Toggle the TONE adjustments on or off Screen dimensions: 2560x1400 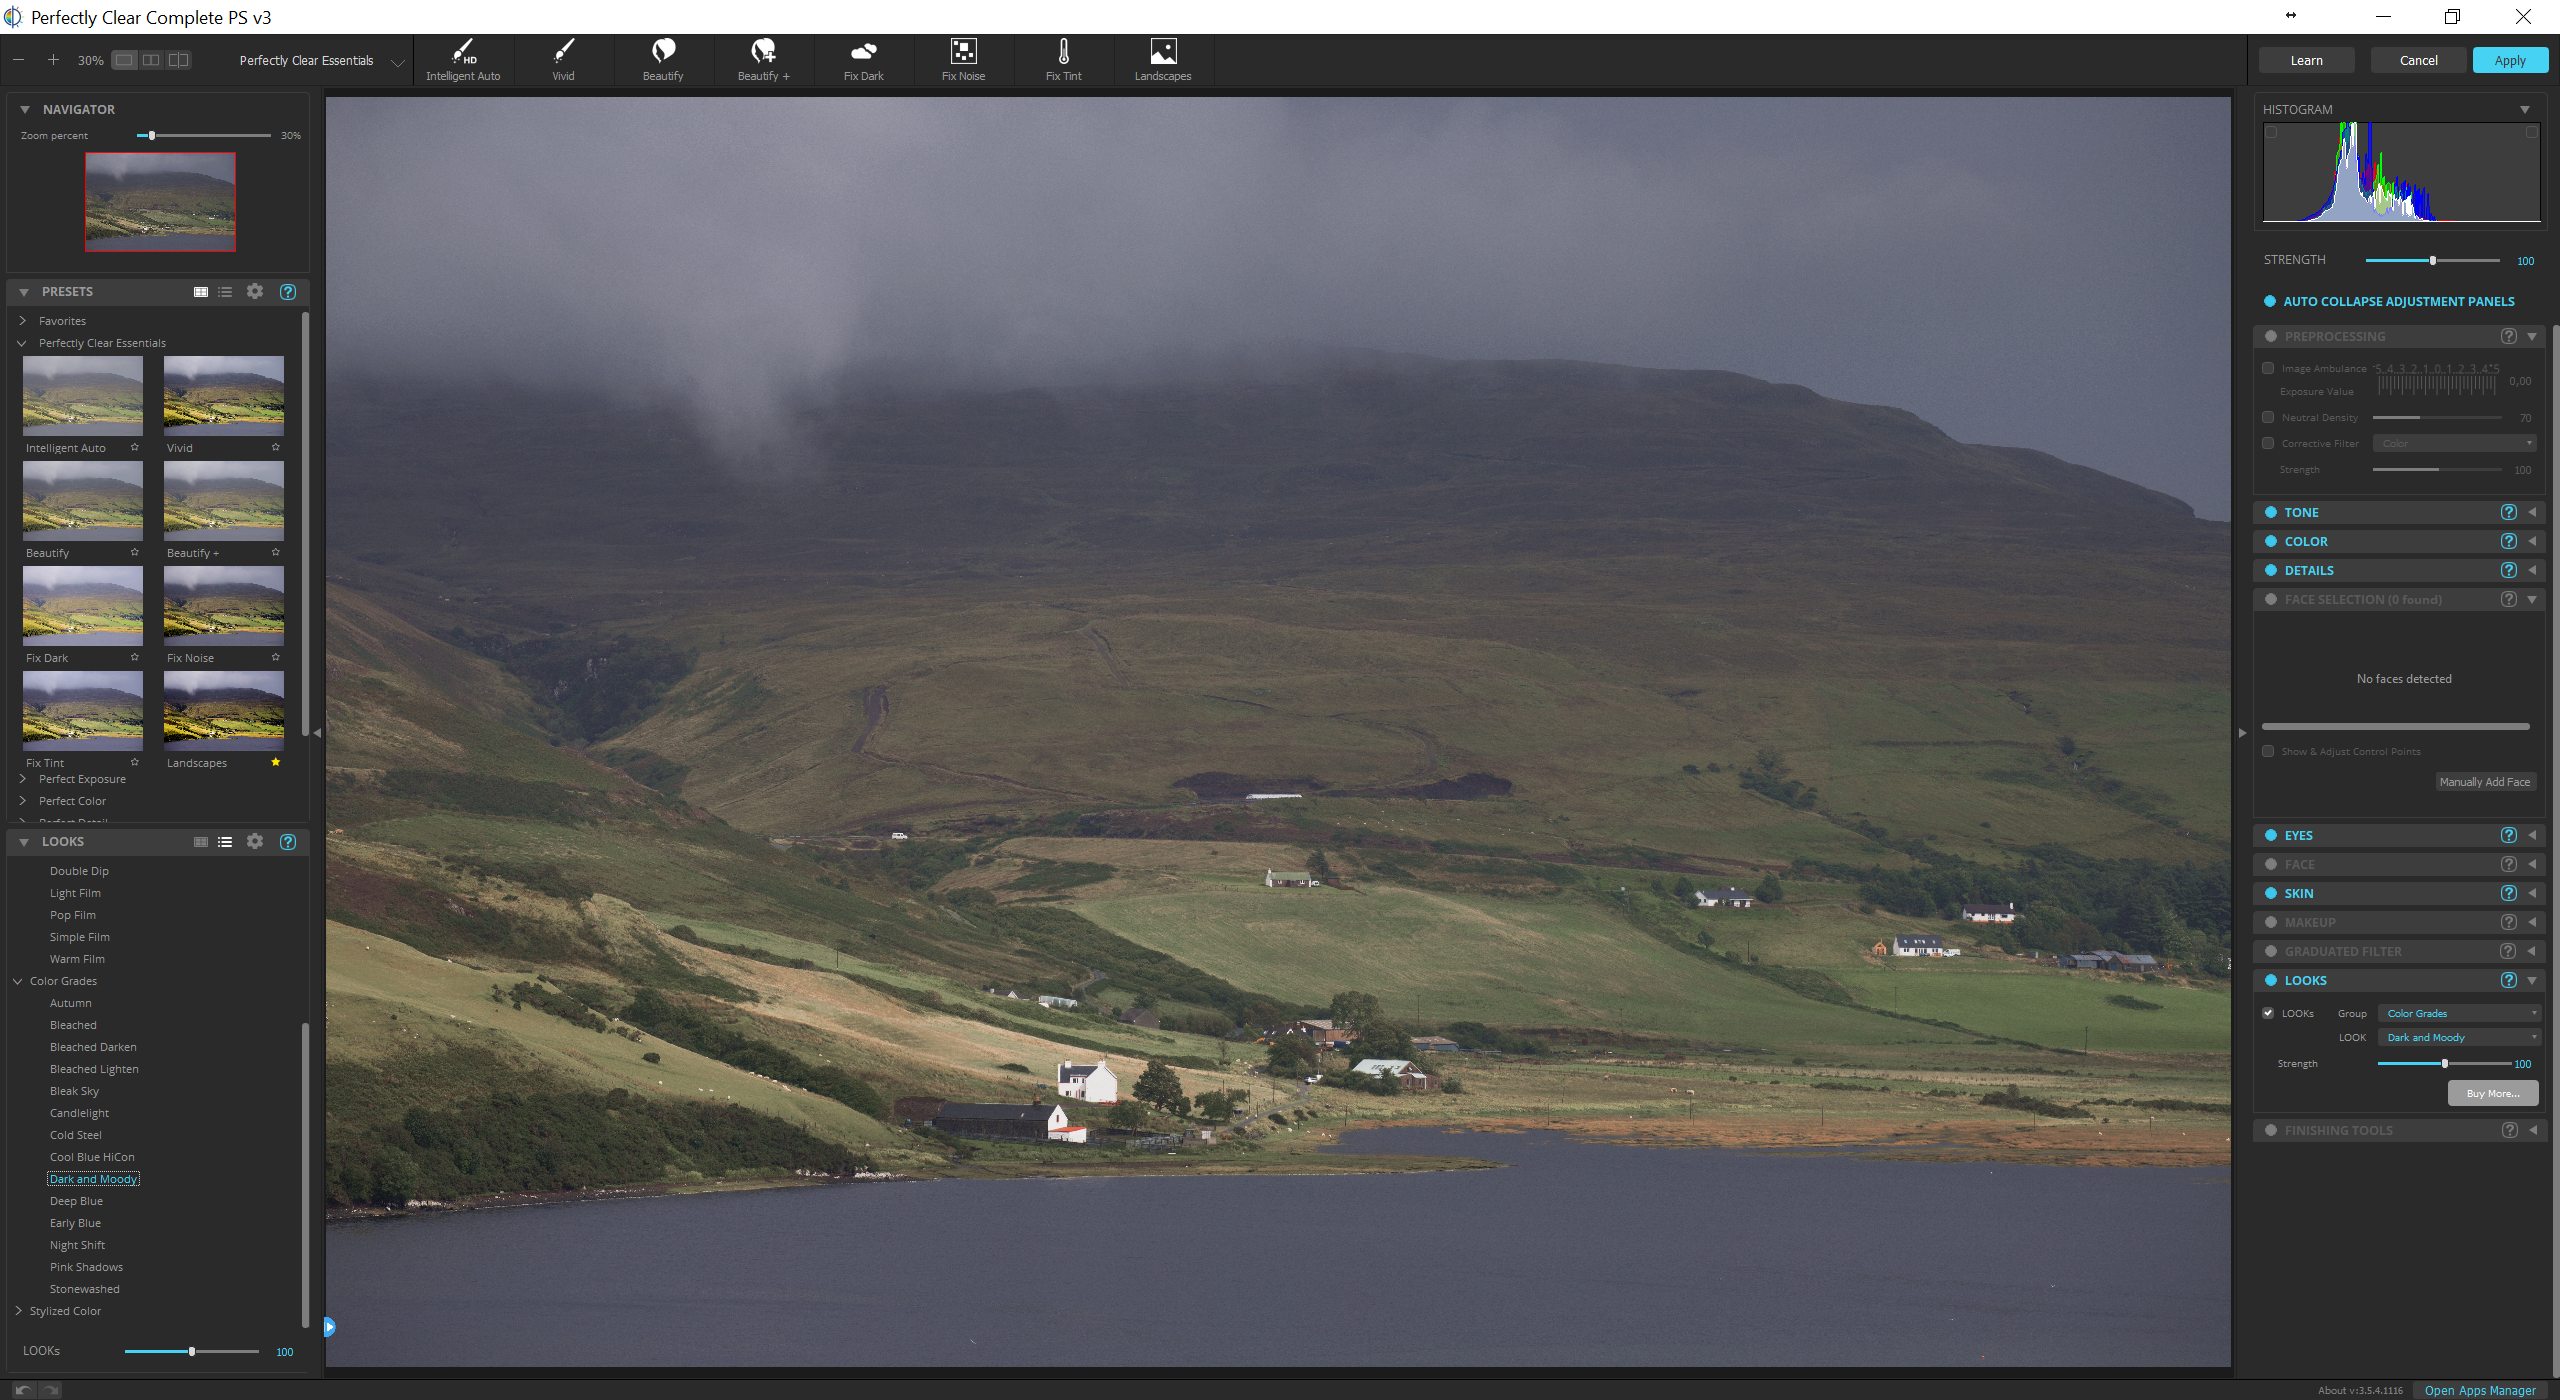[2270, 512]
